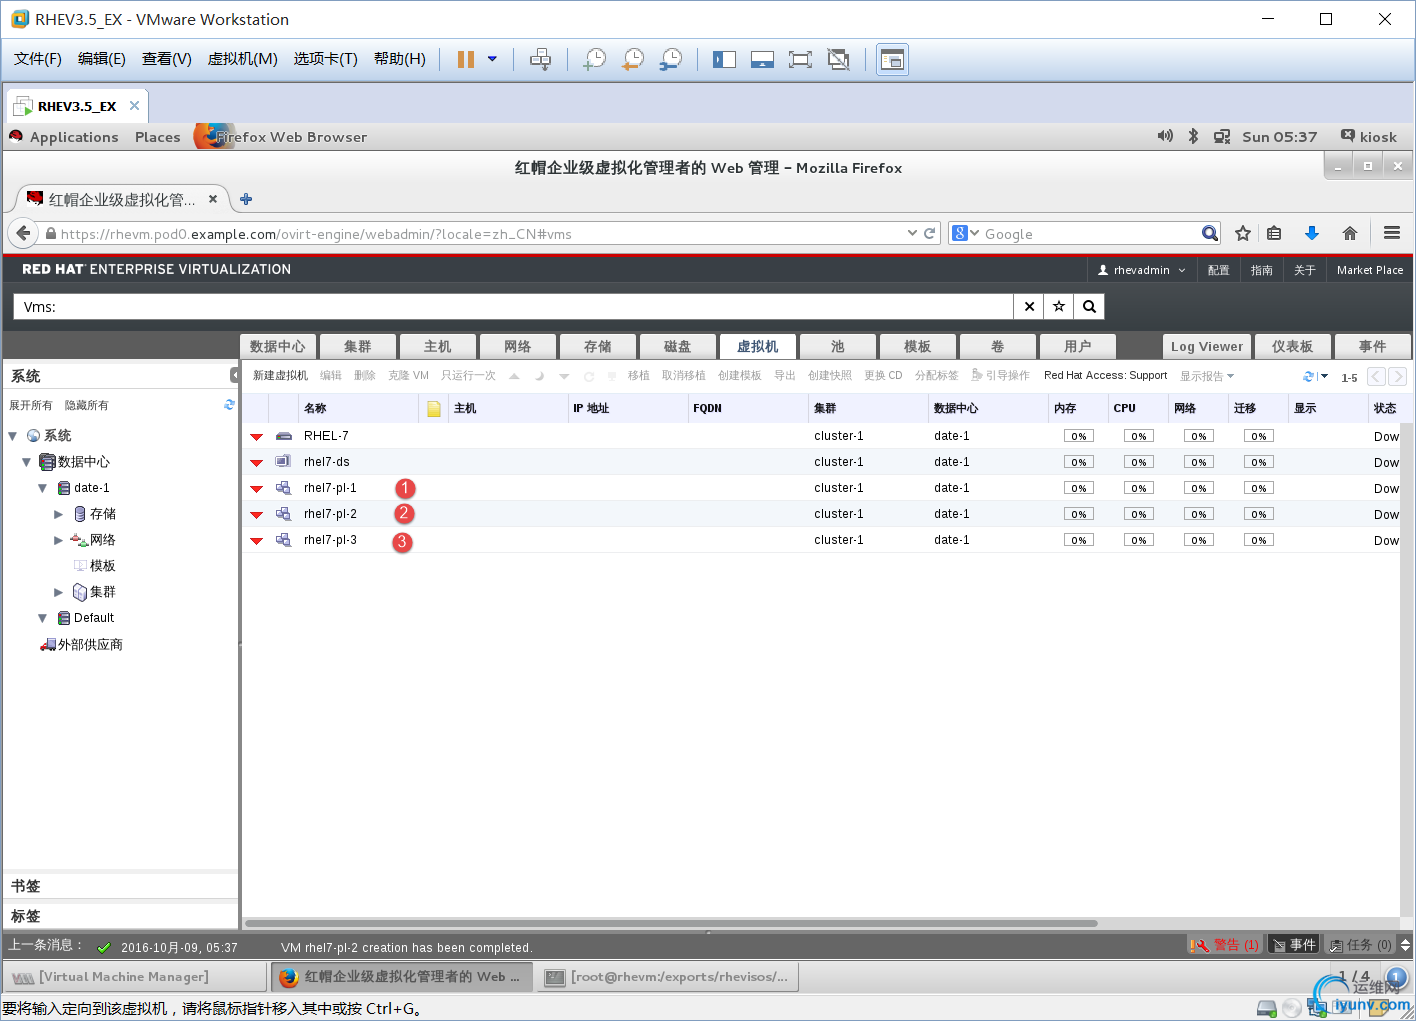Viewport: 1416px width, 1021px height.
Task: Open VMware 选项卡(T) menu
Action: (325, 59)
